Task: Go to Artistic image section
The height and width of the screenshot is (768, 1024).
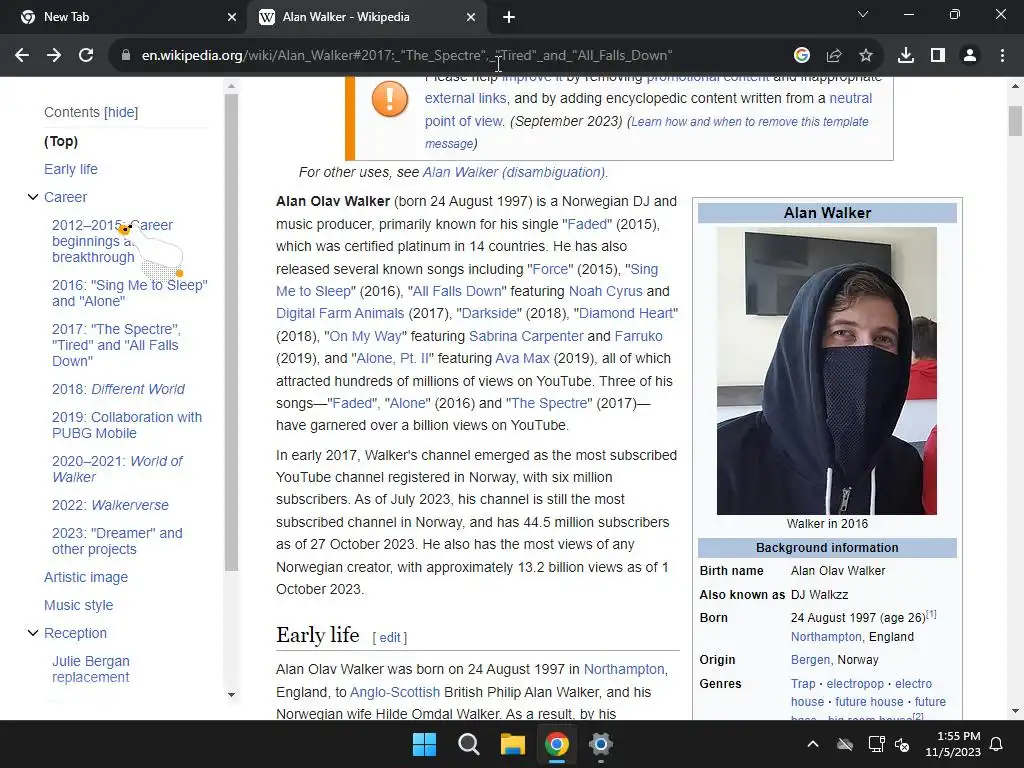Action: point(86,577)
